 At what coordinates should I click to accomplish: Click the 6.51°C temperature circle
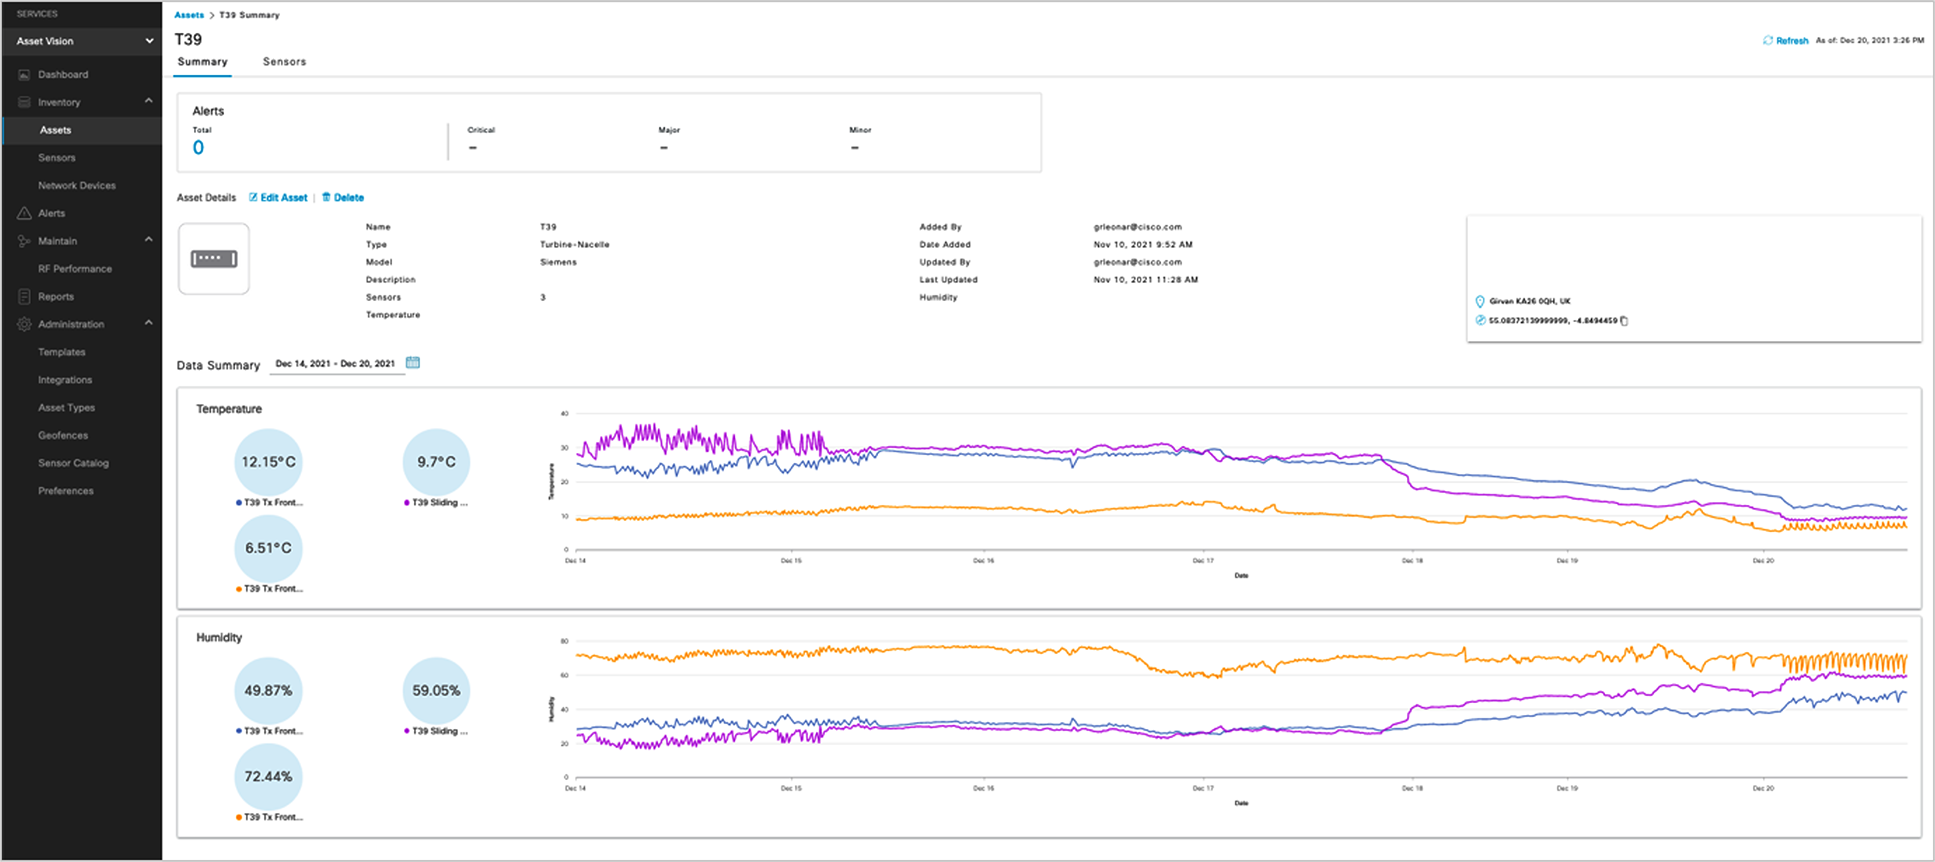point(269,548)
